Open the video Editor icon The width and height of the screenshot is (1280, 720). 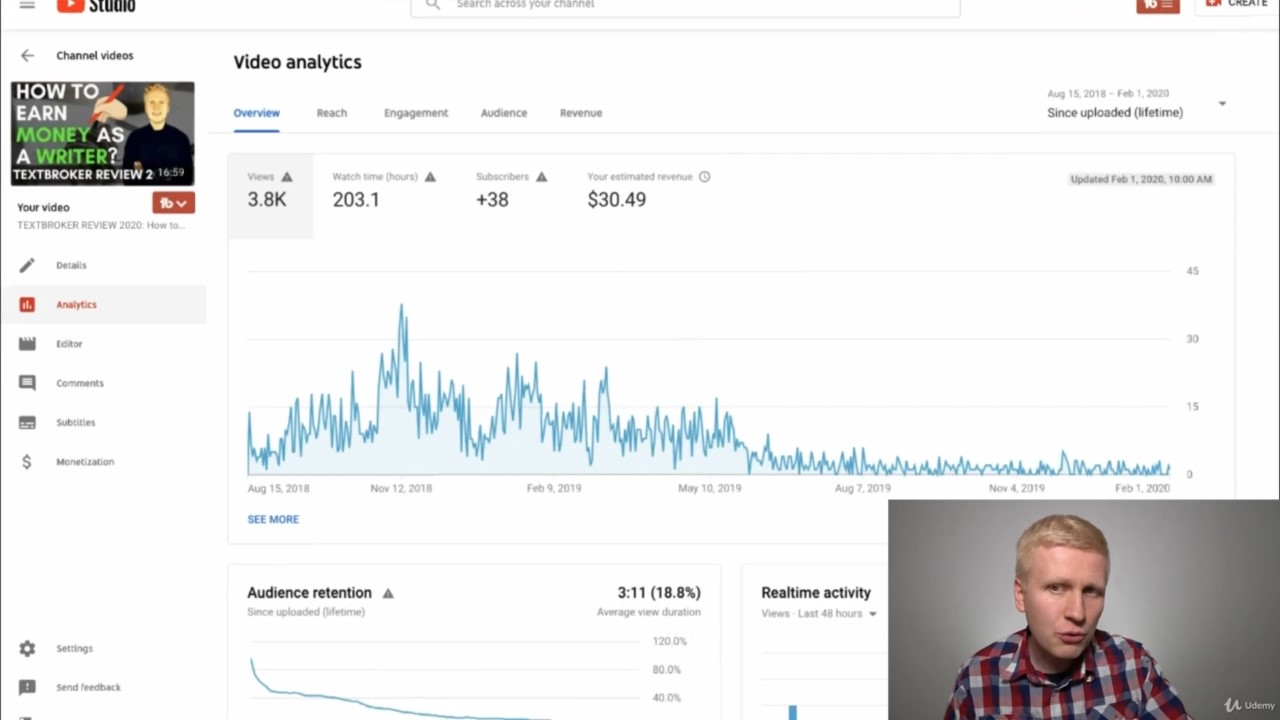(27, 344)
